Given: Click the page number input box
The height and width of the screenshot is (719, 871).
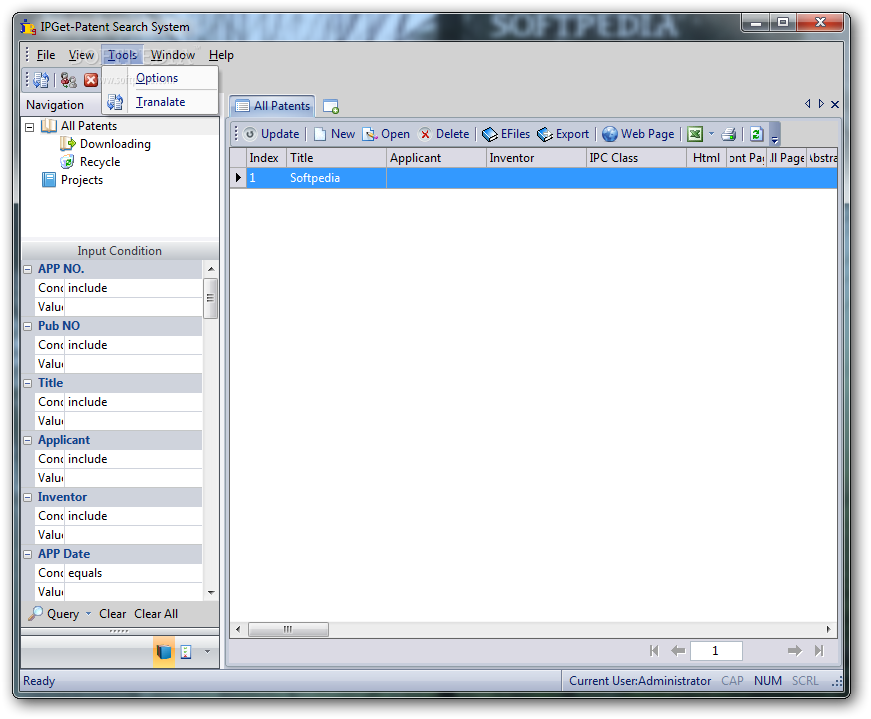Looking at the screenshot, I should 716,651.
